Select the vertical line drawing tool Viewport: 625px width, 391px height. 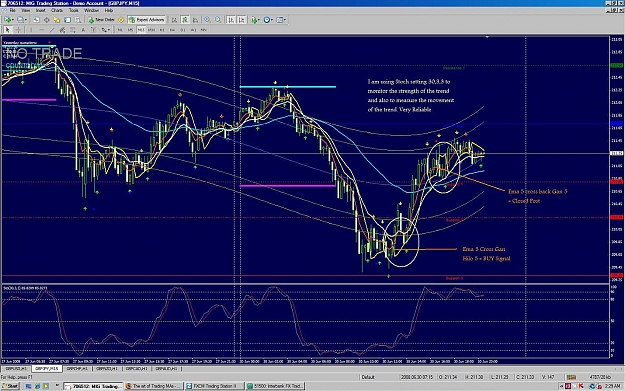[x=31, y=29]
